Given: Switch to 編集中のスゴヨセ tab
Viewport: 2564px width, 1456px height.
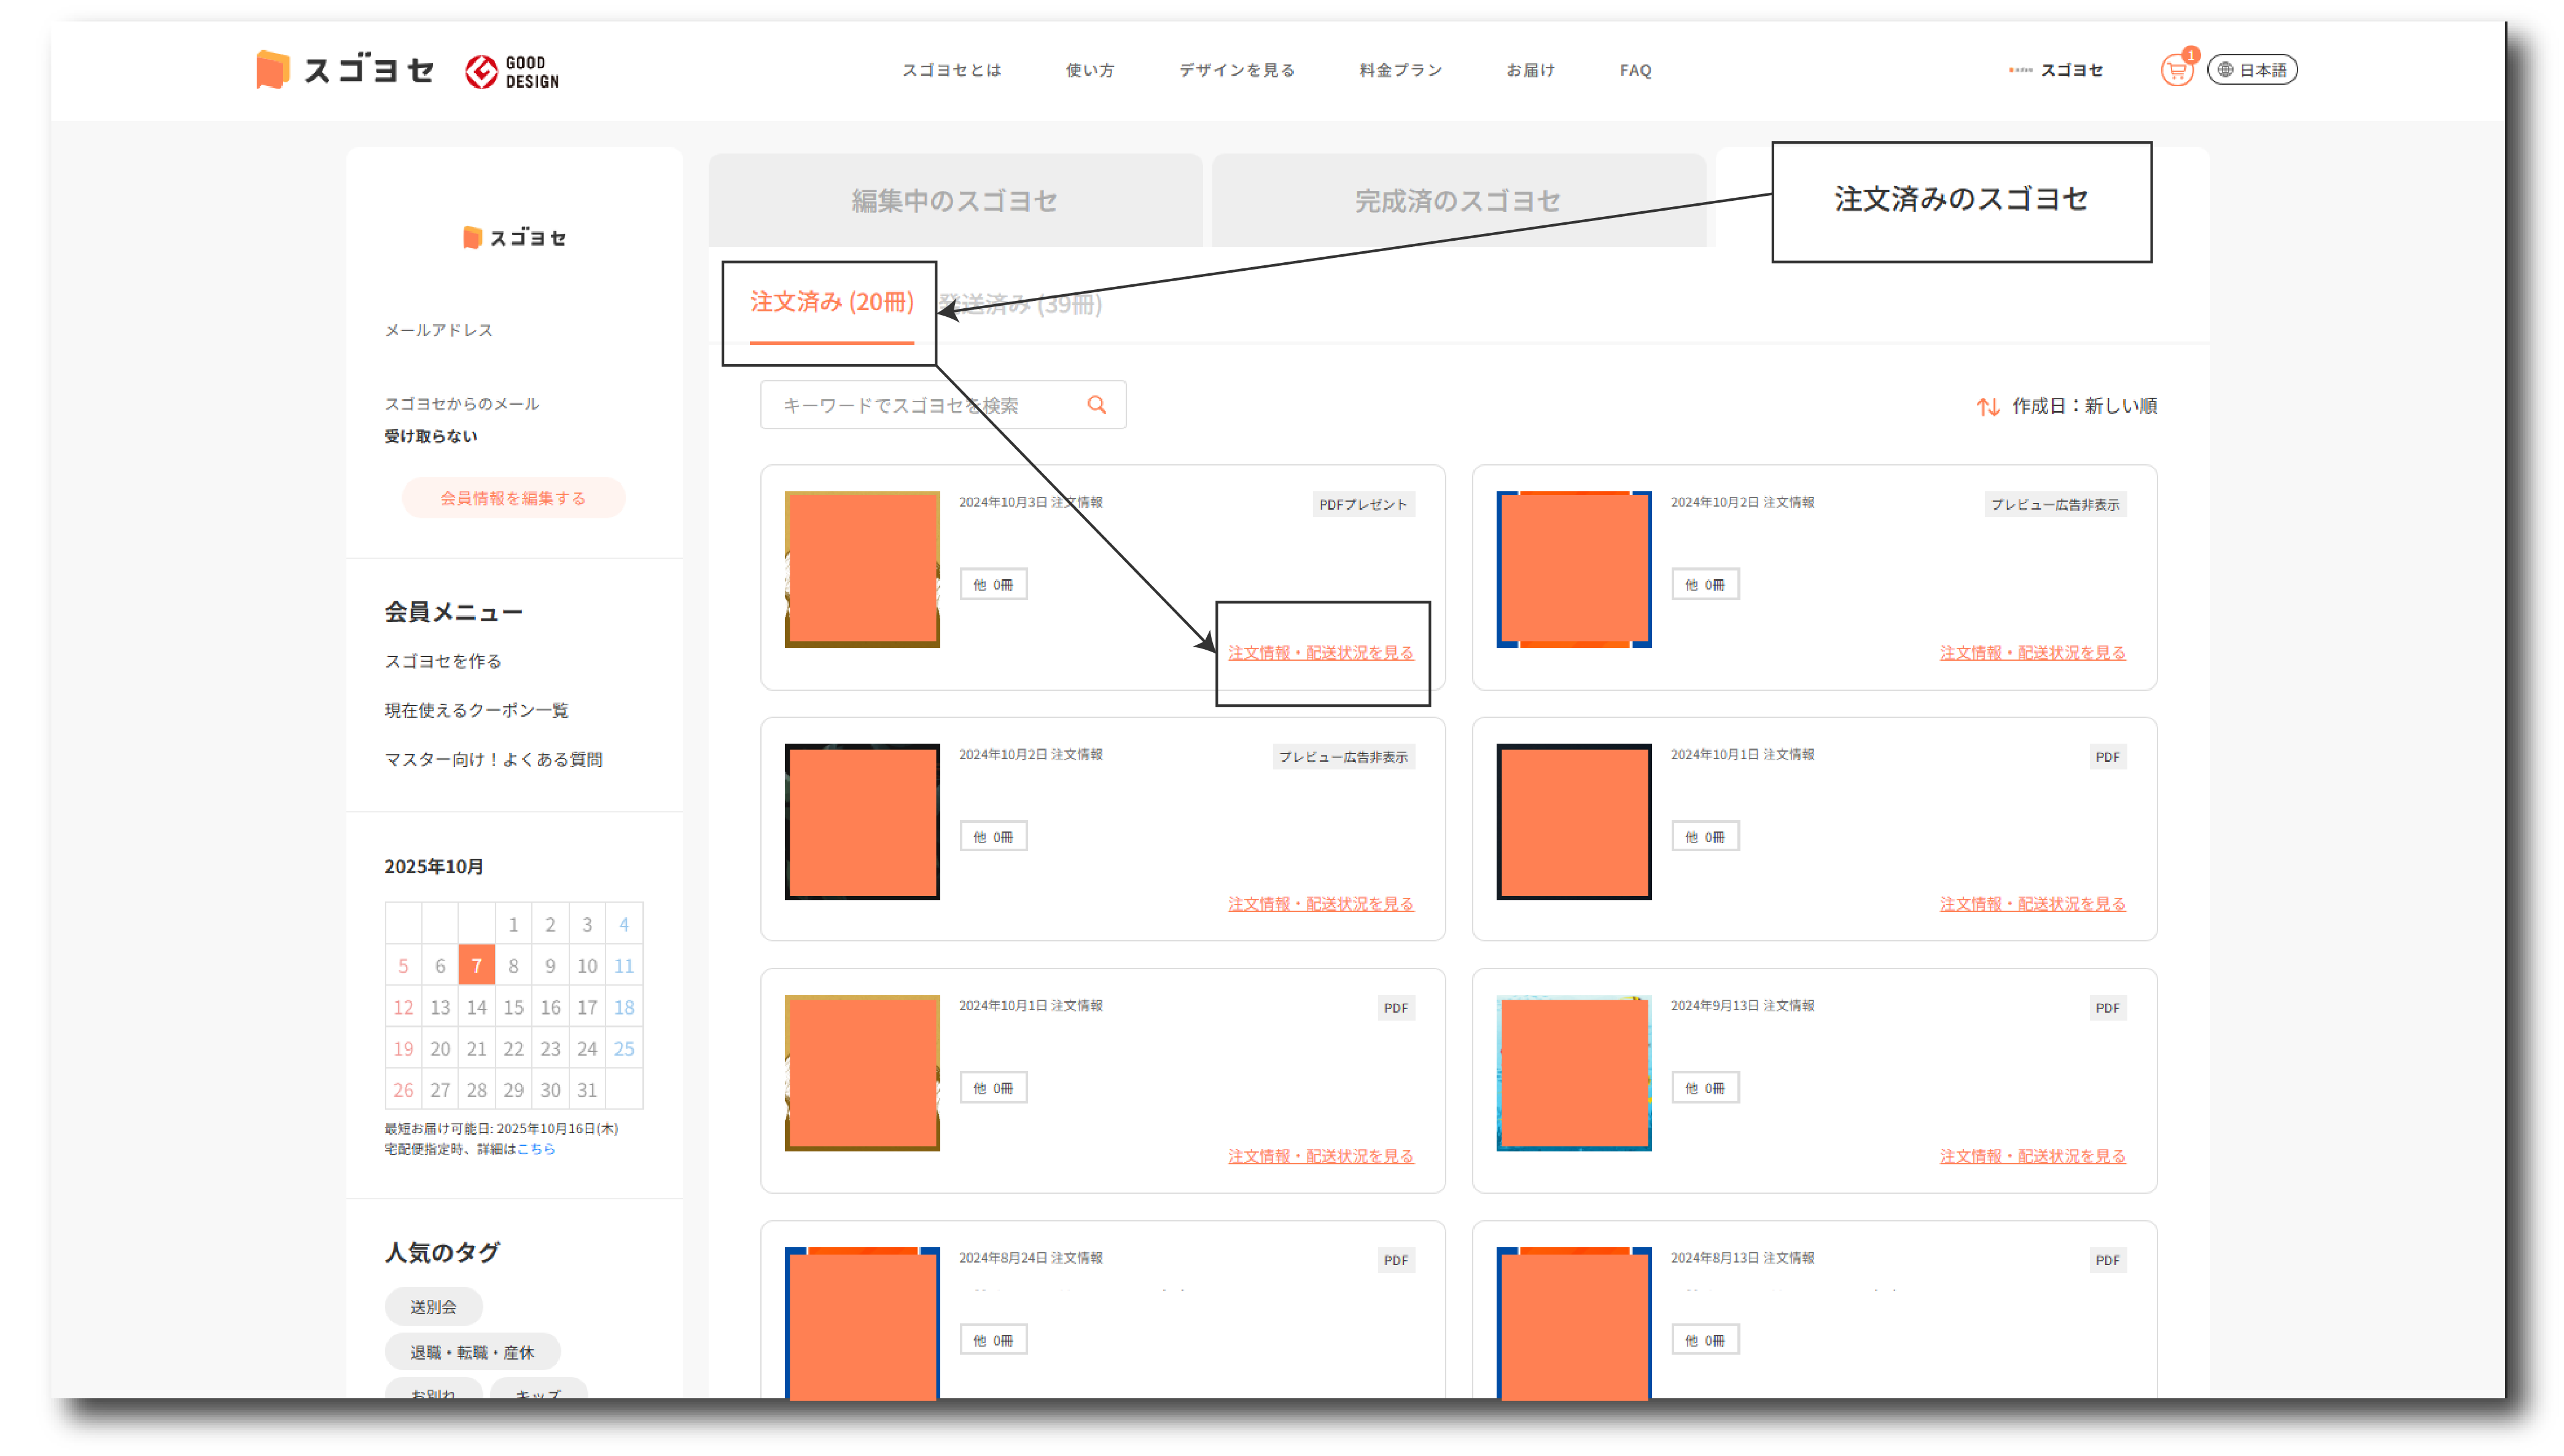Looking at the screenshot, I should tap(954, 200).
